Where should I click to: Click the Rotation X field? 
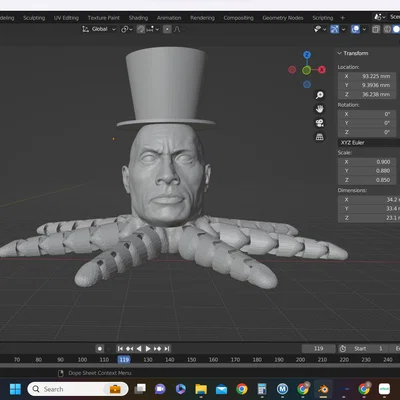[367, 114]
